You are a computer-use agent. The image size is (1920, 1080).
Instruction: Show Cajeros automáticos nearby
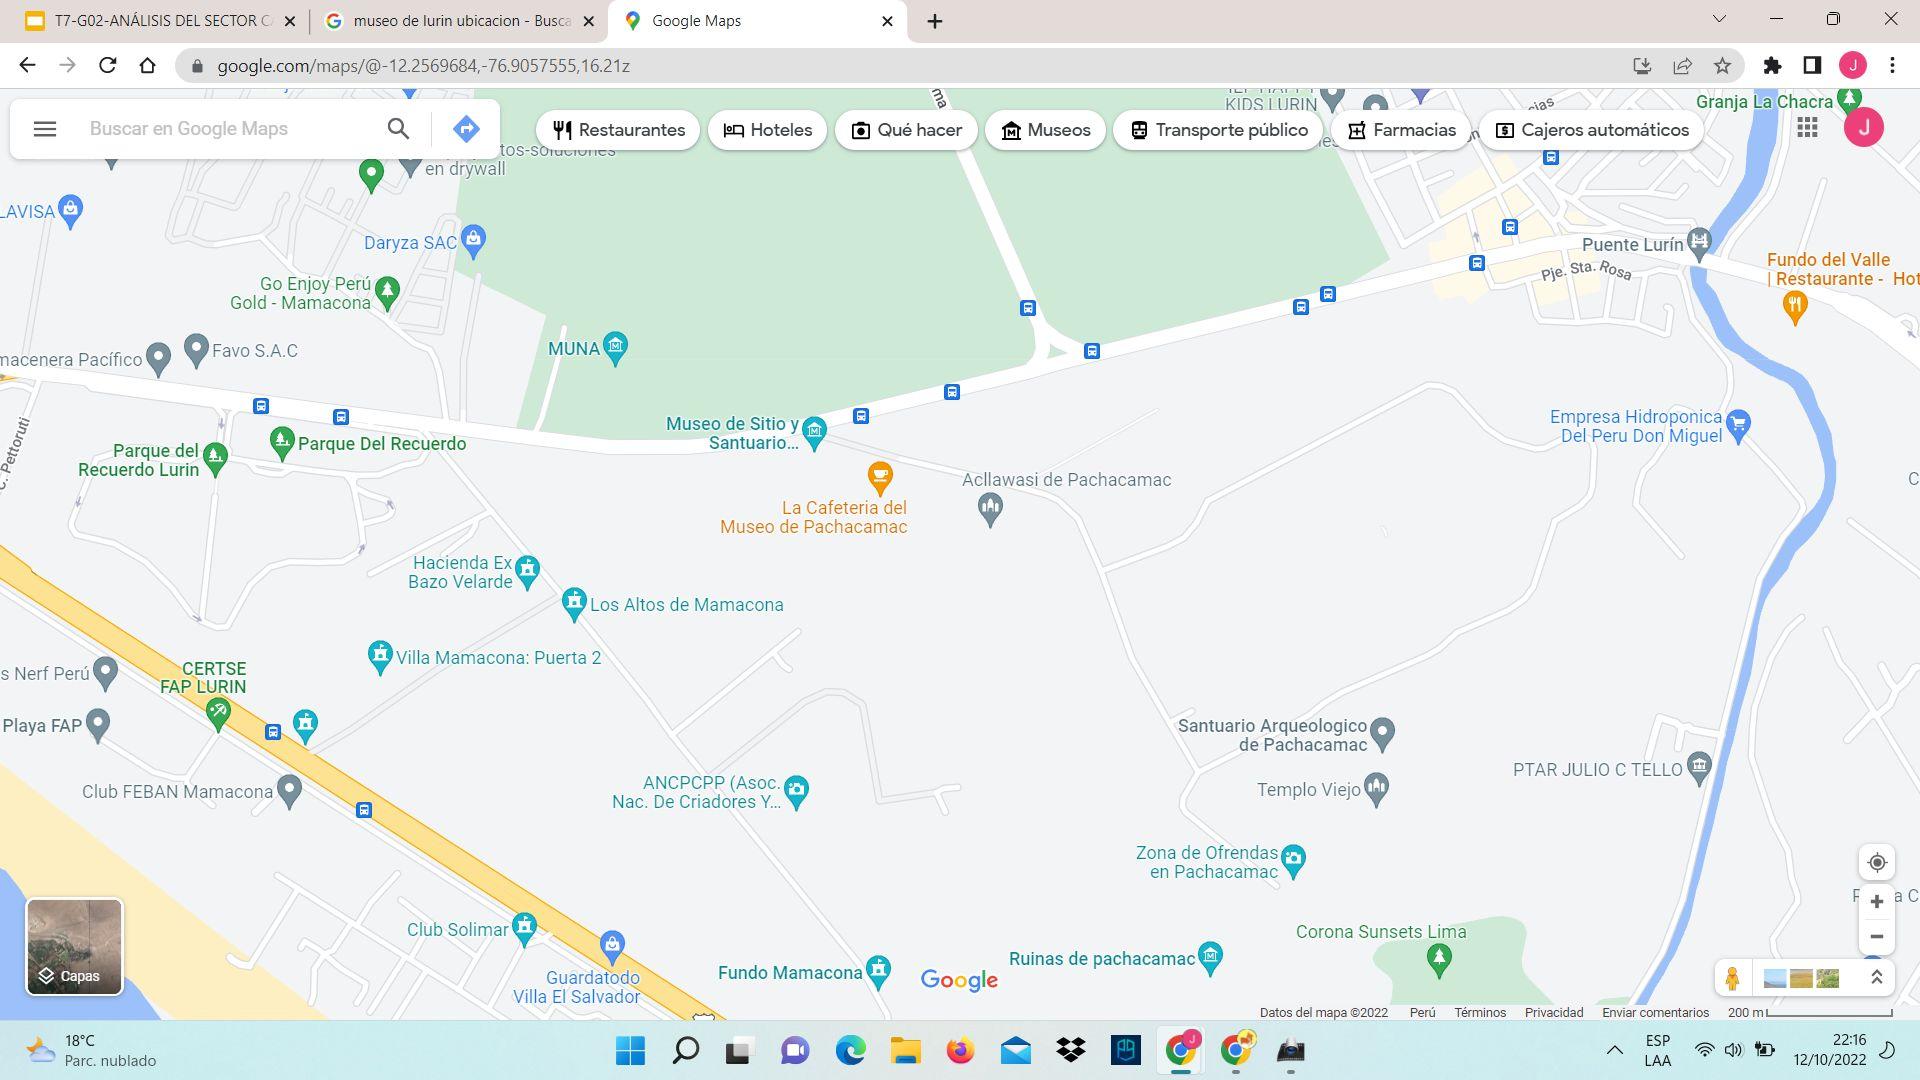1591,130
